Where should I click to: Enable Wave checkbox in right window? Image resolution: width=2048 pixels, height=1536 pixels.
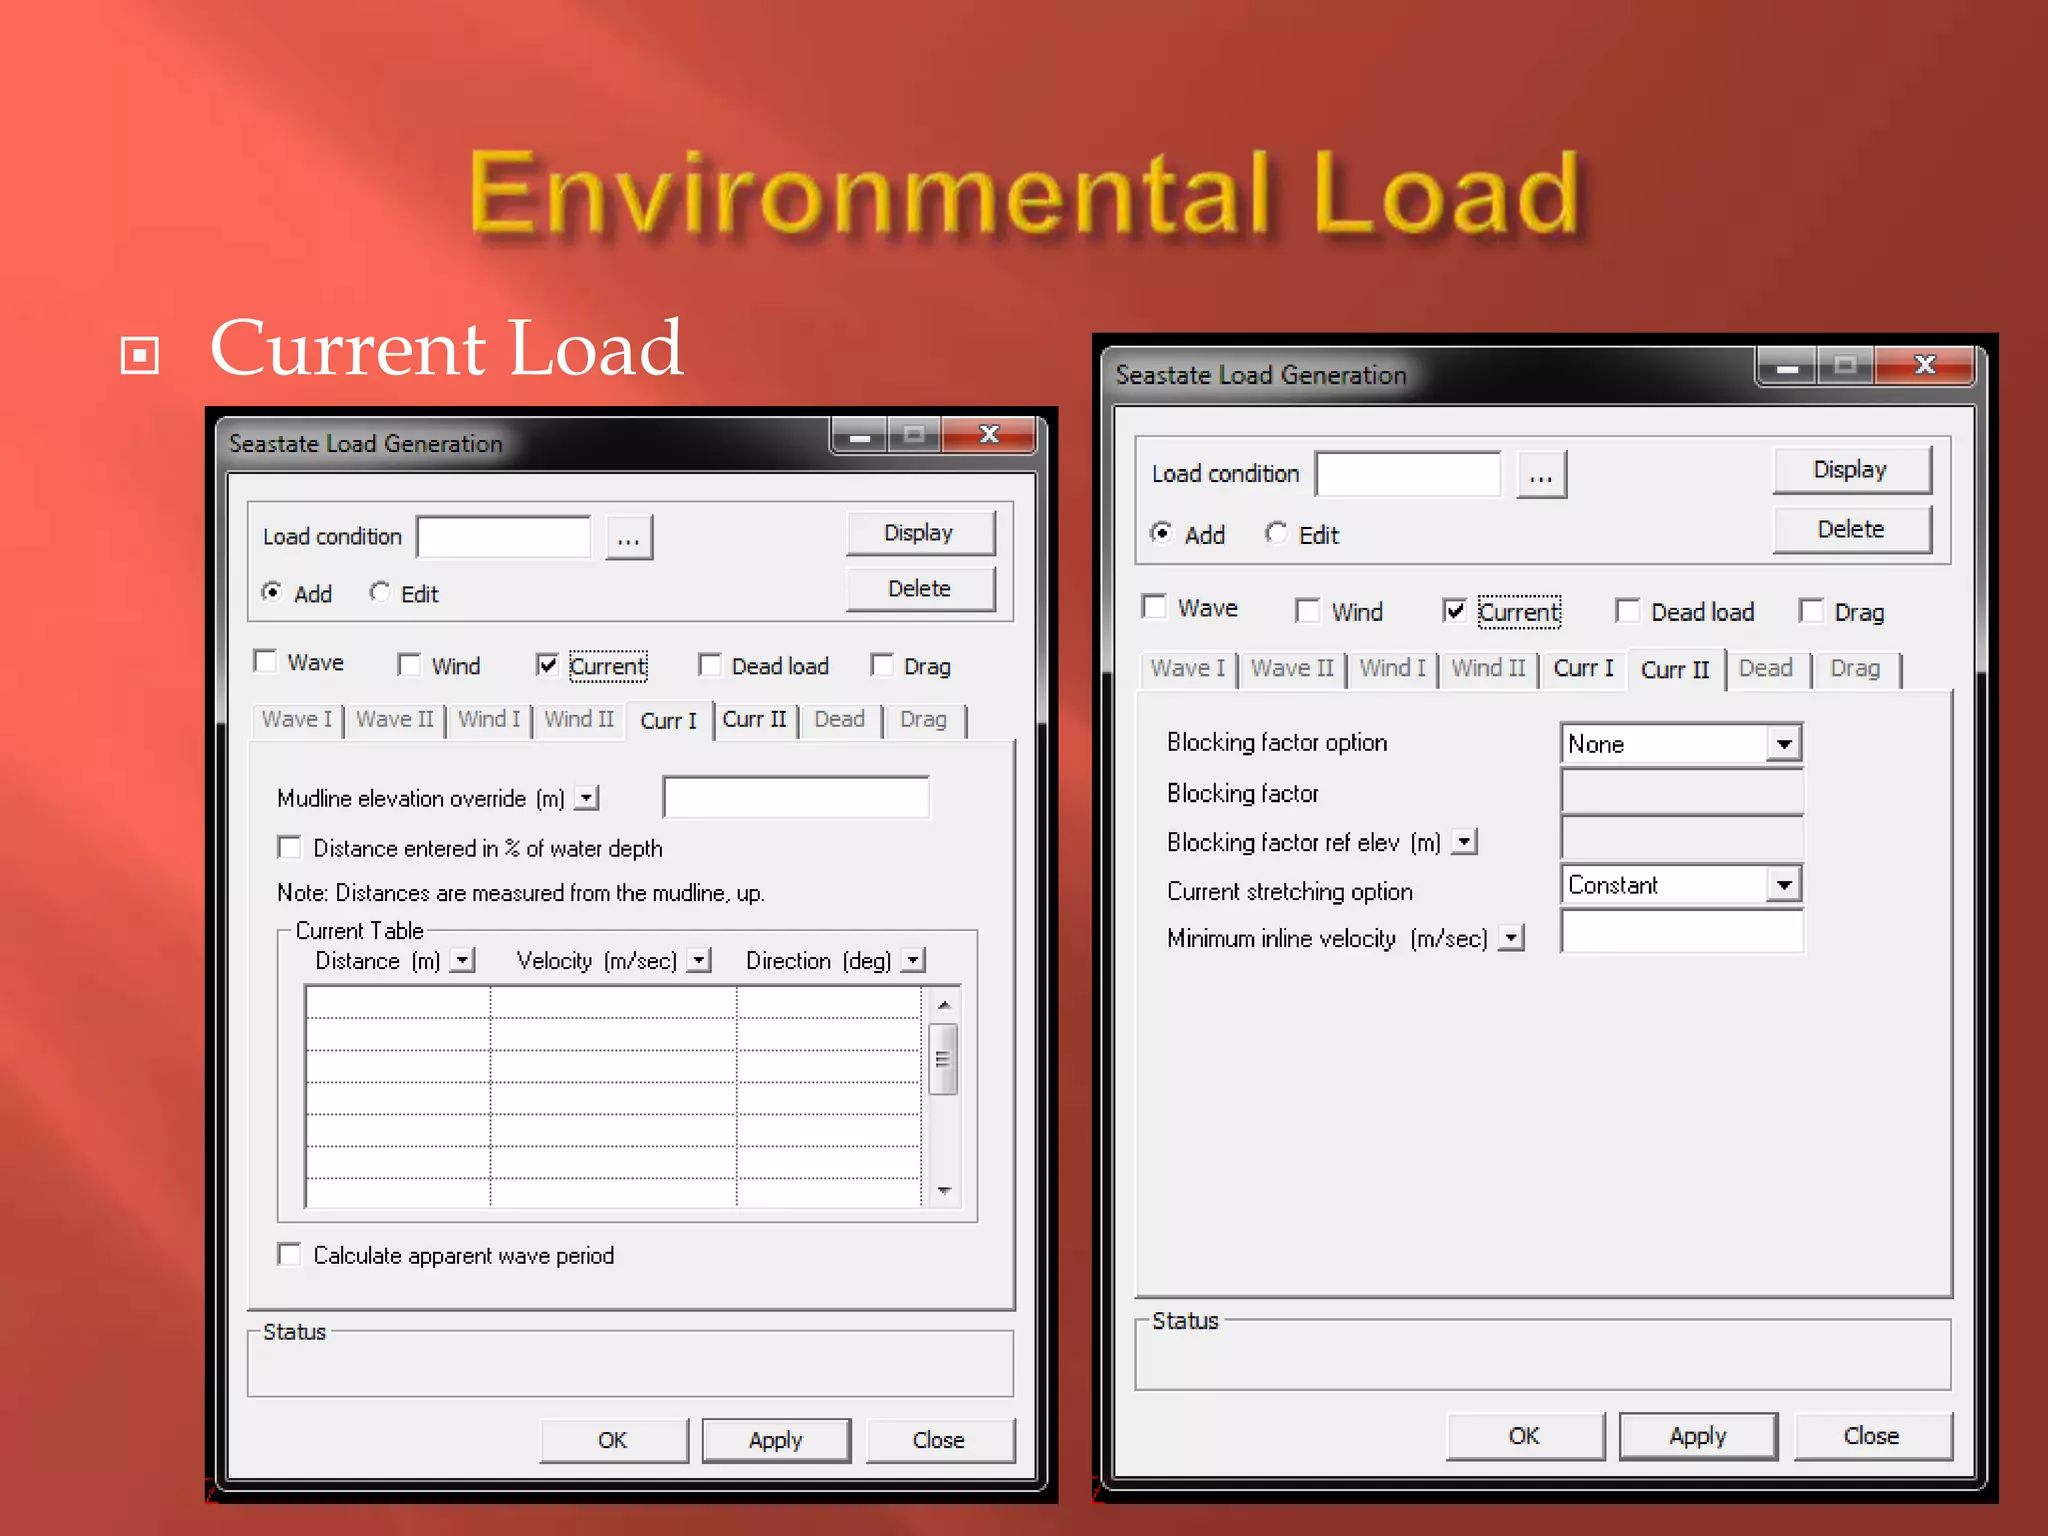point(1154,606)
